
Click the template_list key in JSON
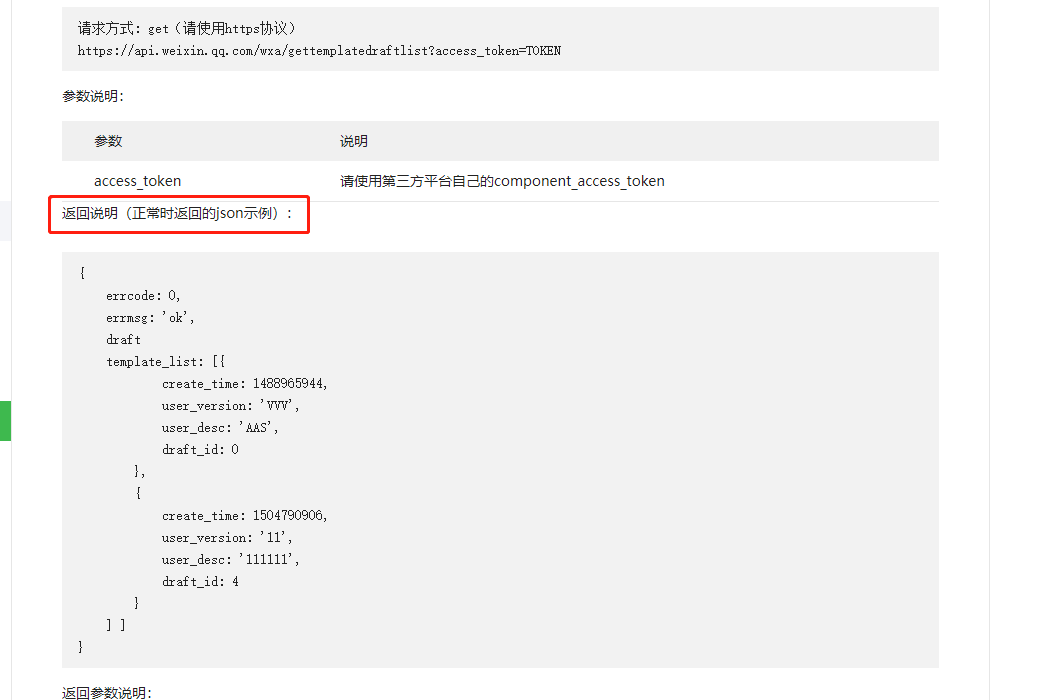156,362
